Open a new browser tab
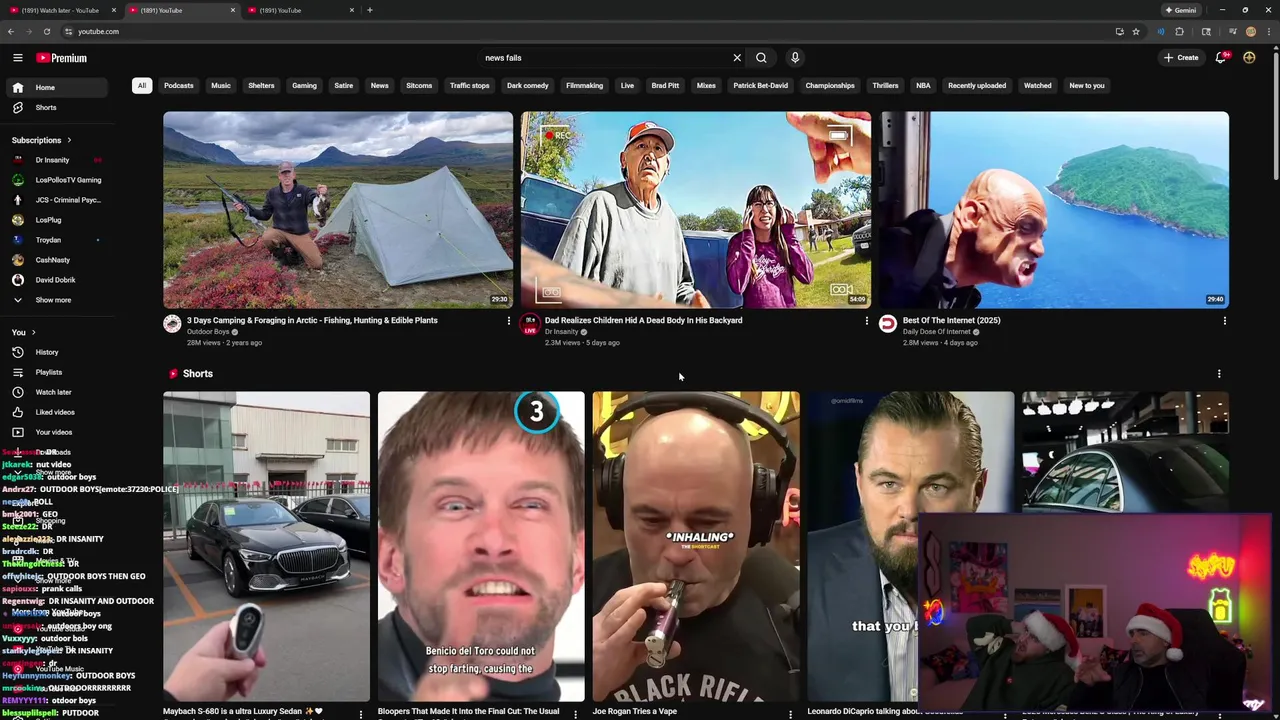1280x720 pixels. click(x=370, y=10)
